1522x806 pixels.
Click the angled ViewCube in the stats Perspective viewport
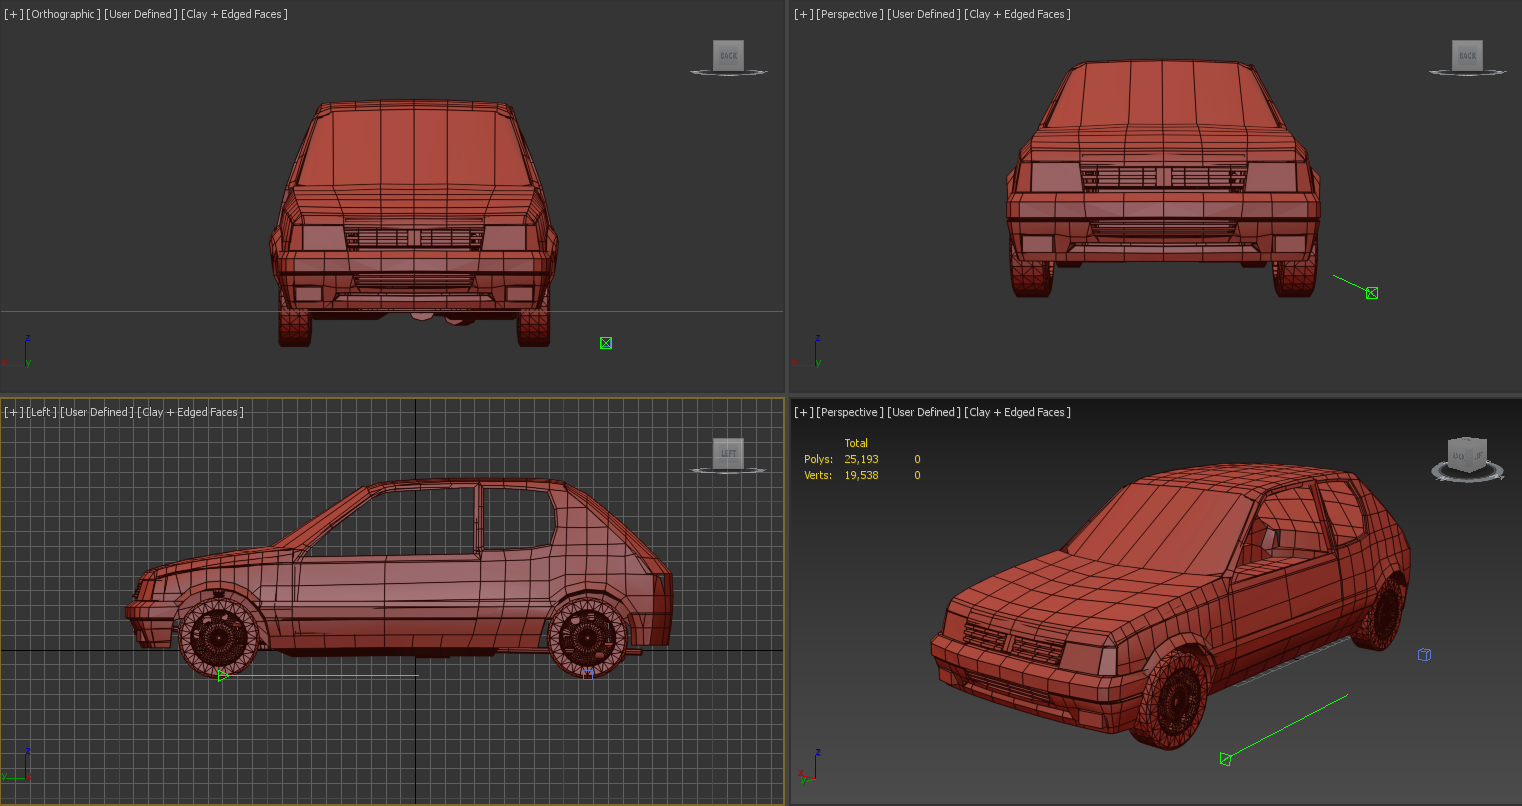[x=1467, y=456]
